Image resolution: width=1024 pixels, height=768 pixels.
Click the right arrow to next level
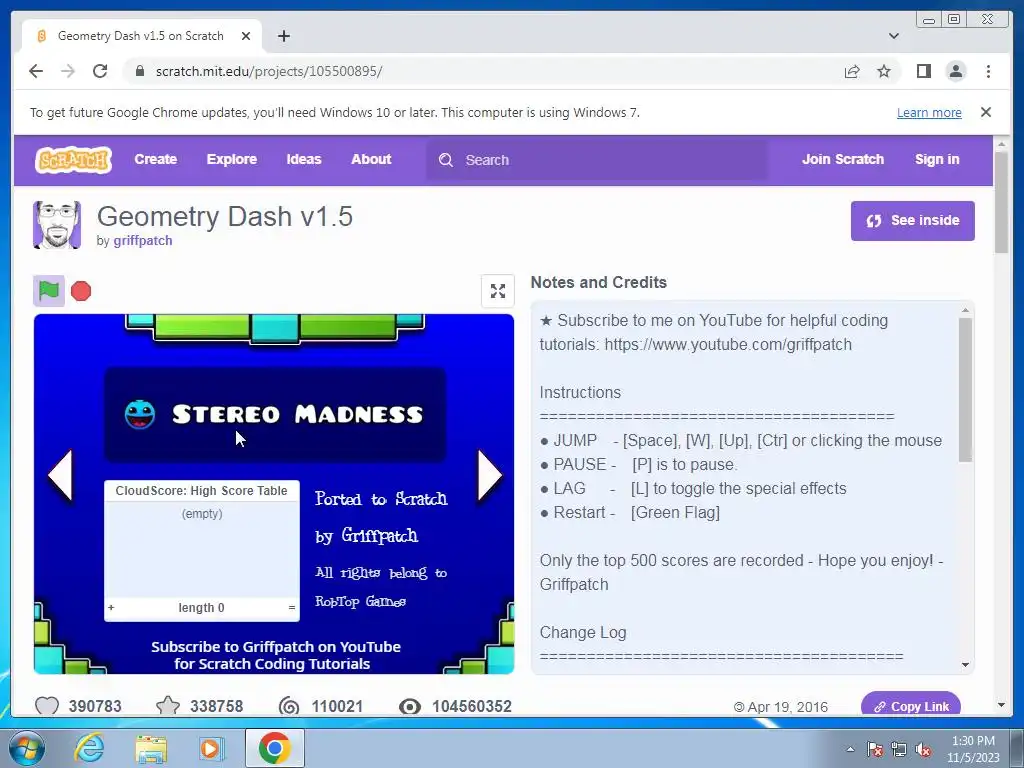click(490, 475)
